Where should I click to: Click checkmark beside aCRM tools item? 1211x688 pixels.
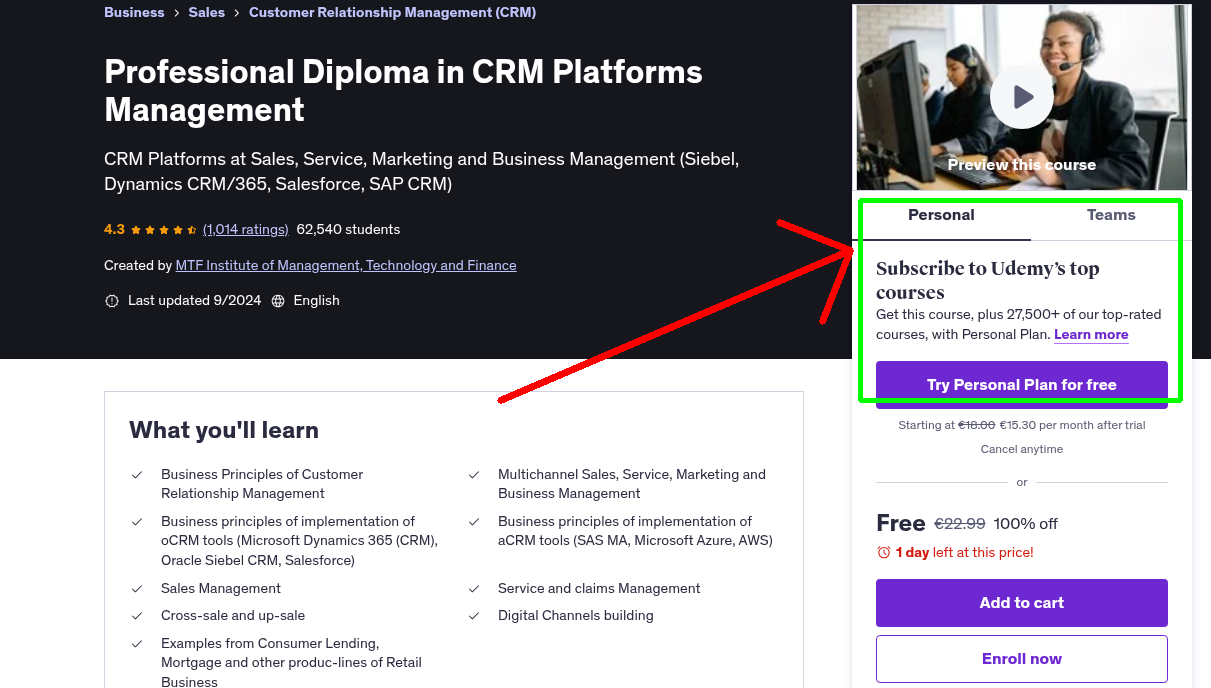click(474, 521)
